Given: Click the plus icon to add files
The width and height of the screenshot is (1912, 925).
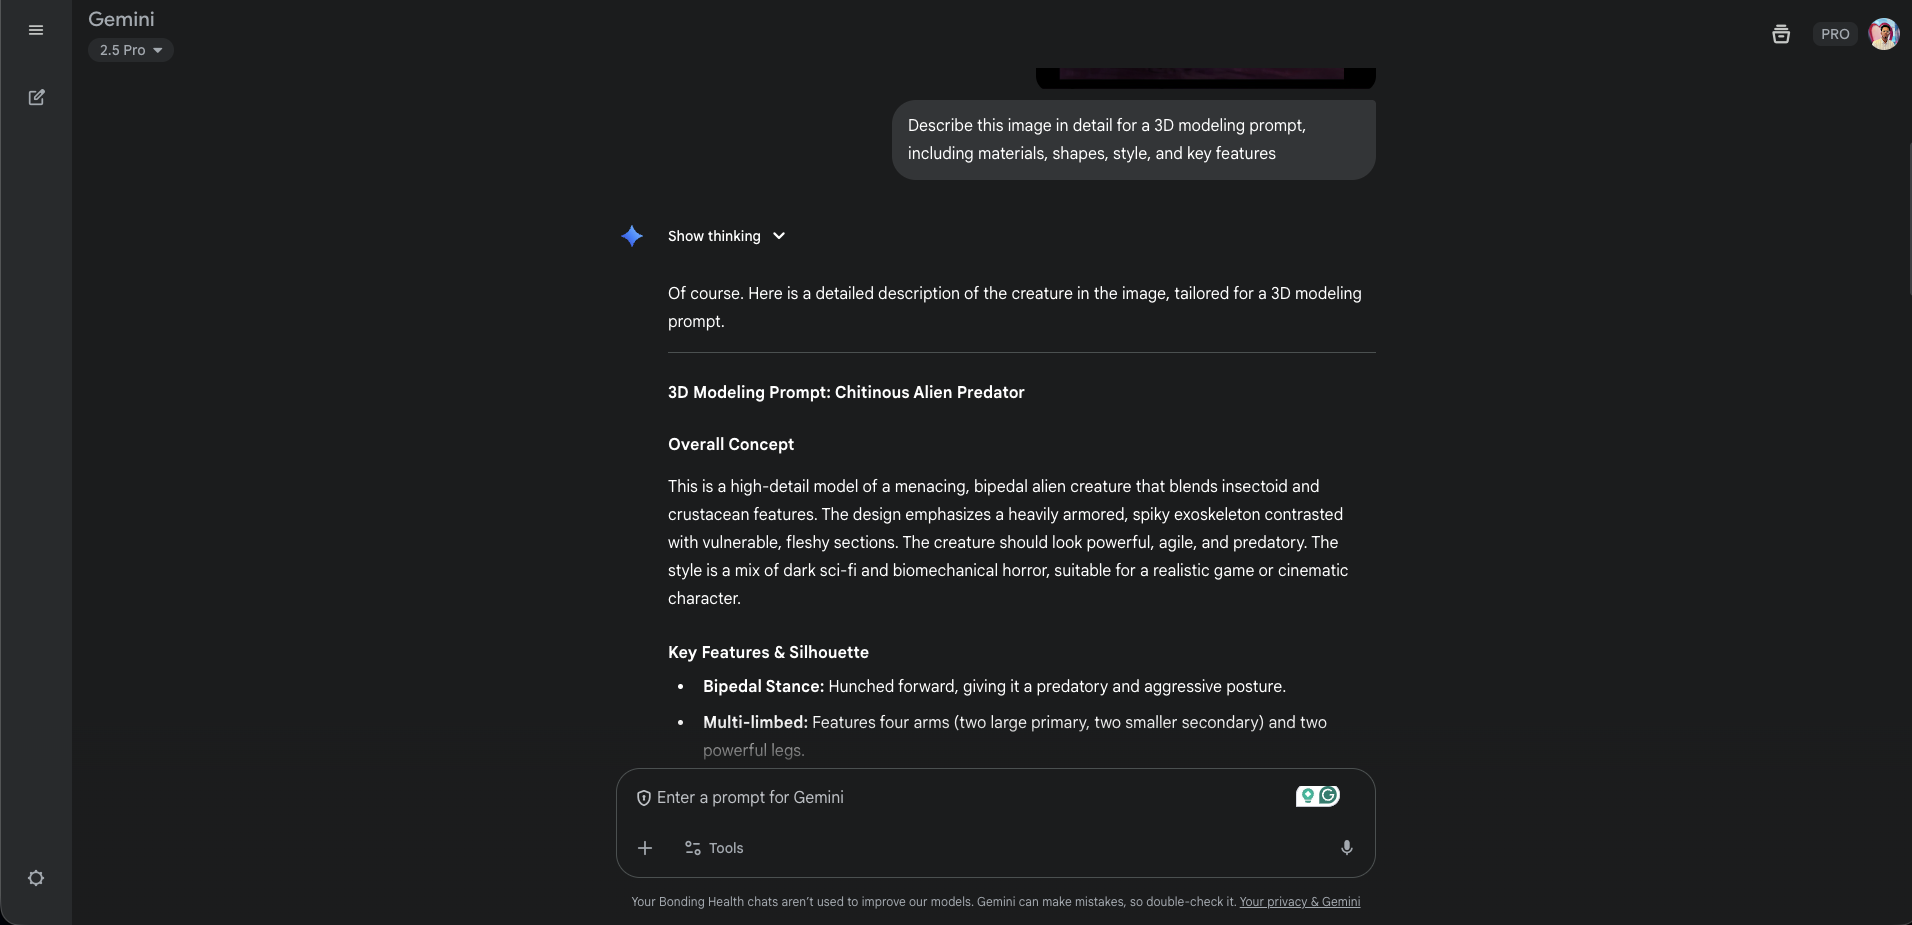Looking at the screenshot, I should pyautogui.click(x=645, y=848).
